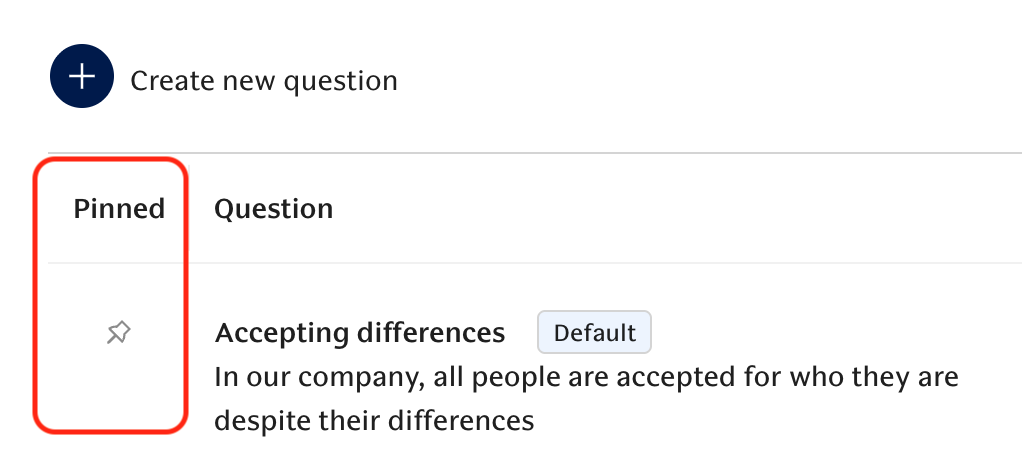
Task: Start creating a new question
Action: pyautogui.click(x=83, y=78)
